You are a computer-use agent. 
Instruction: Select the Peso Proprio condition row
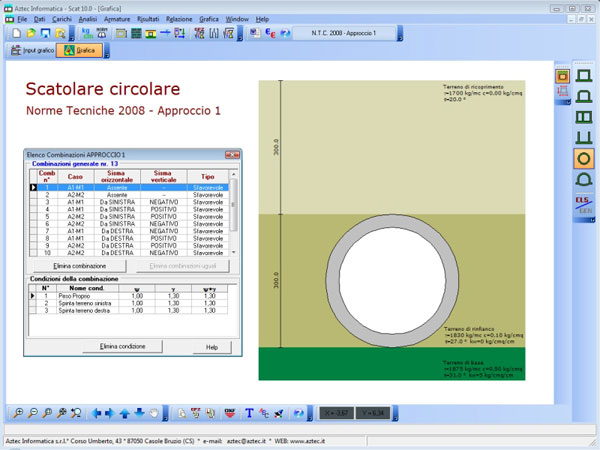[x=128, y=296]
